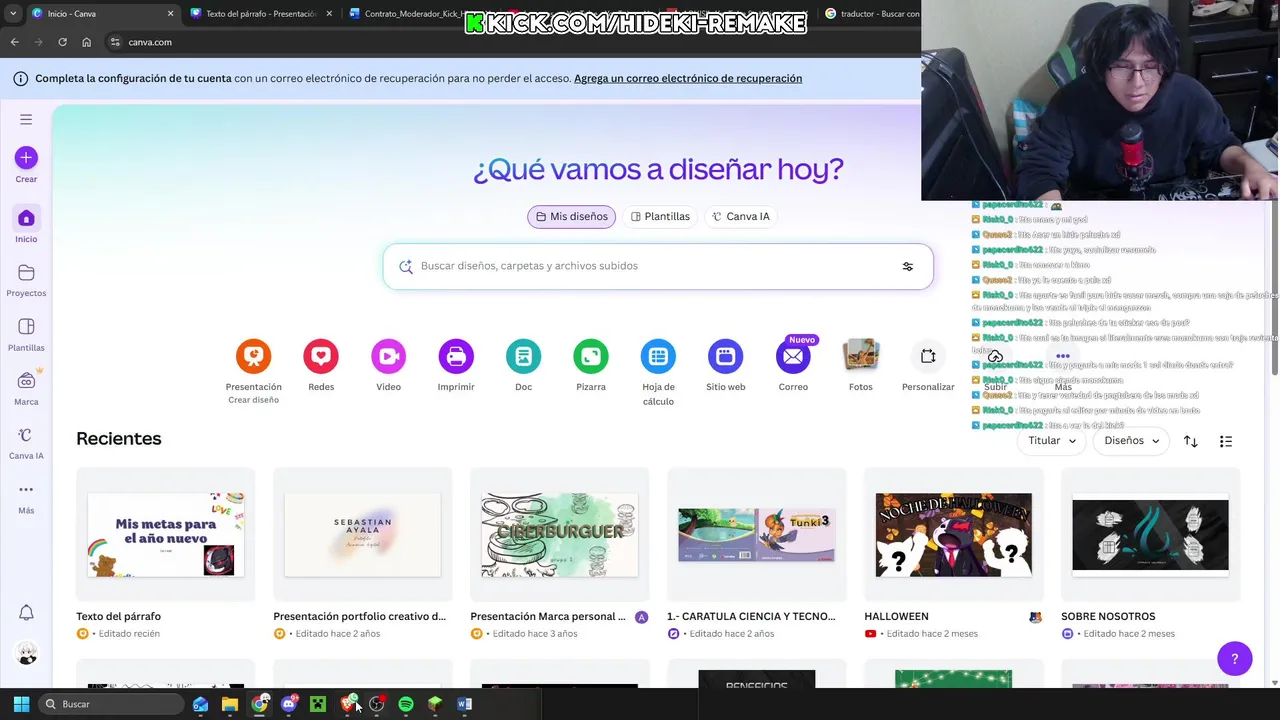
Task: Open Proyectos folder in sidebar
Action: (x=26, y=280)
